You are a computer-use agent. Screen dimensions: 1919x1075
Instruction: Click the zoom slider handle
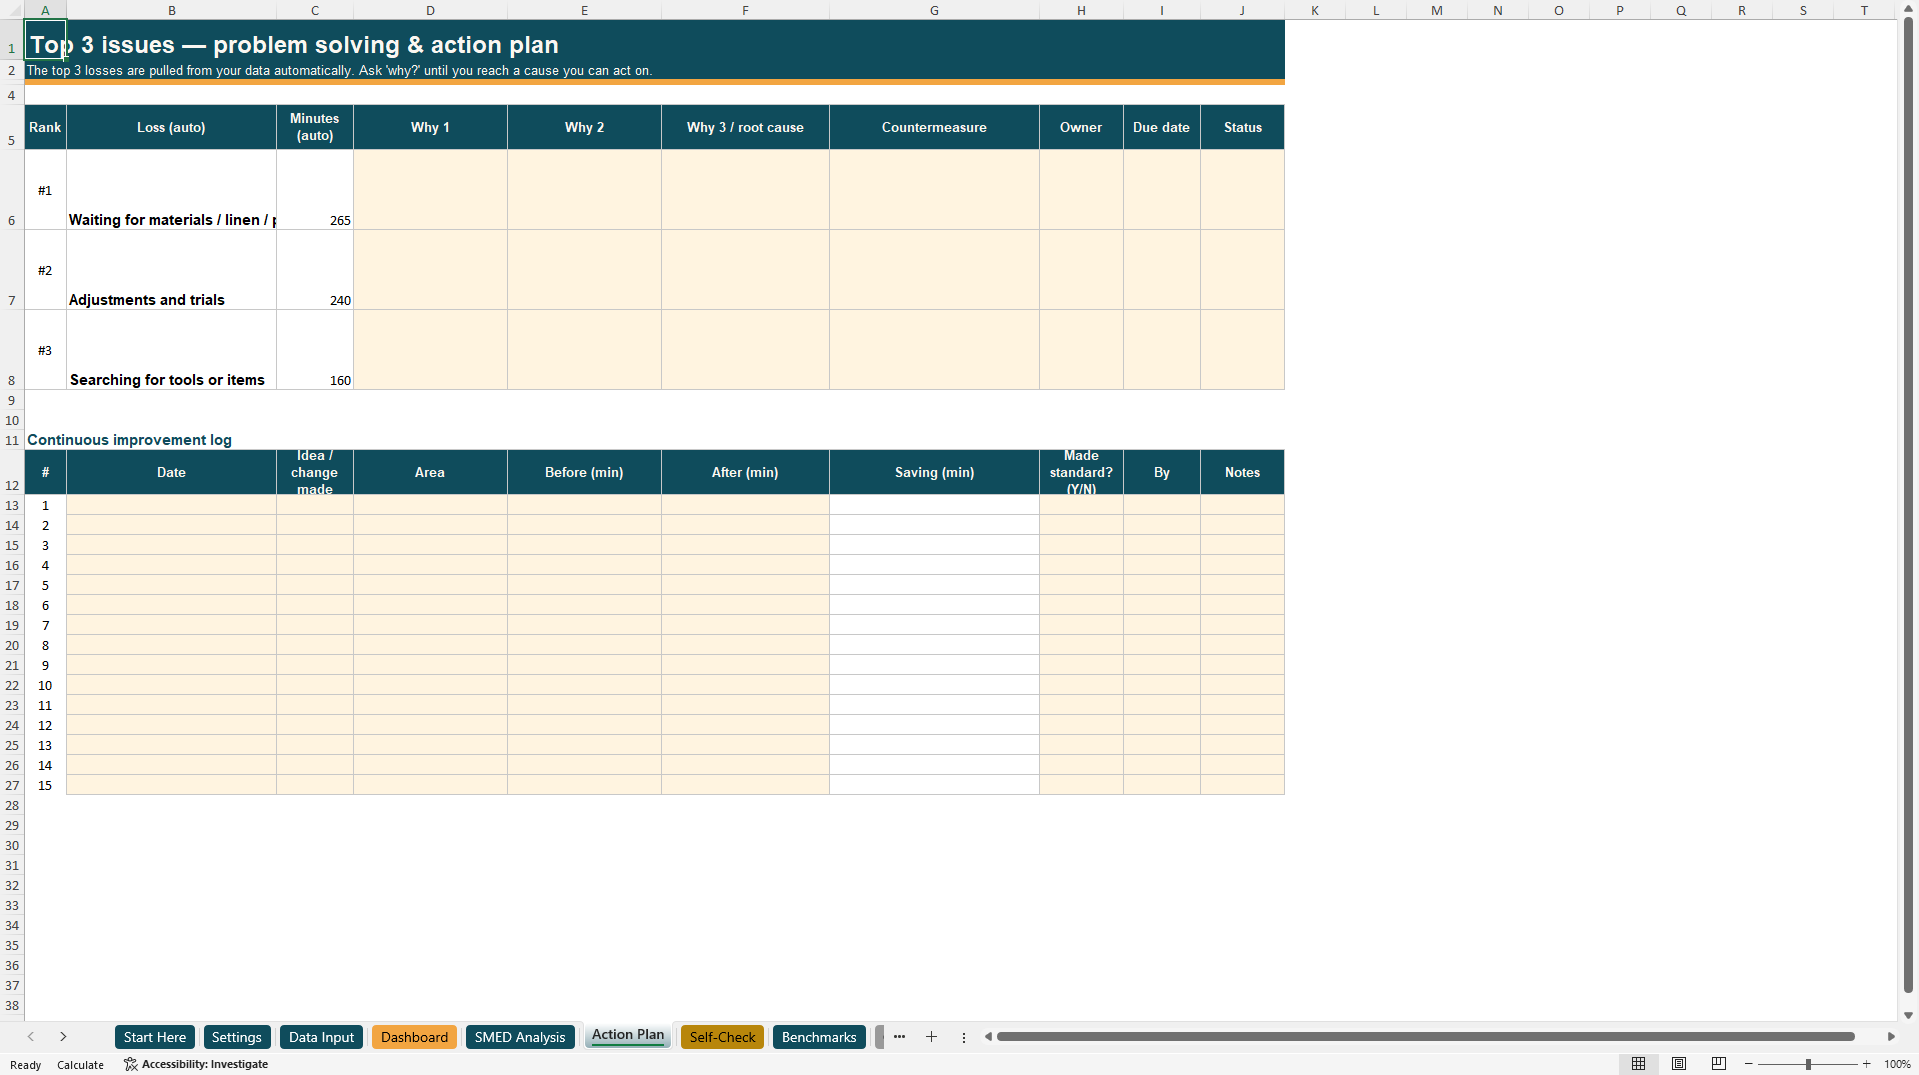[x=1808, y=1064]
